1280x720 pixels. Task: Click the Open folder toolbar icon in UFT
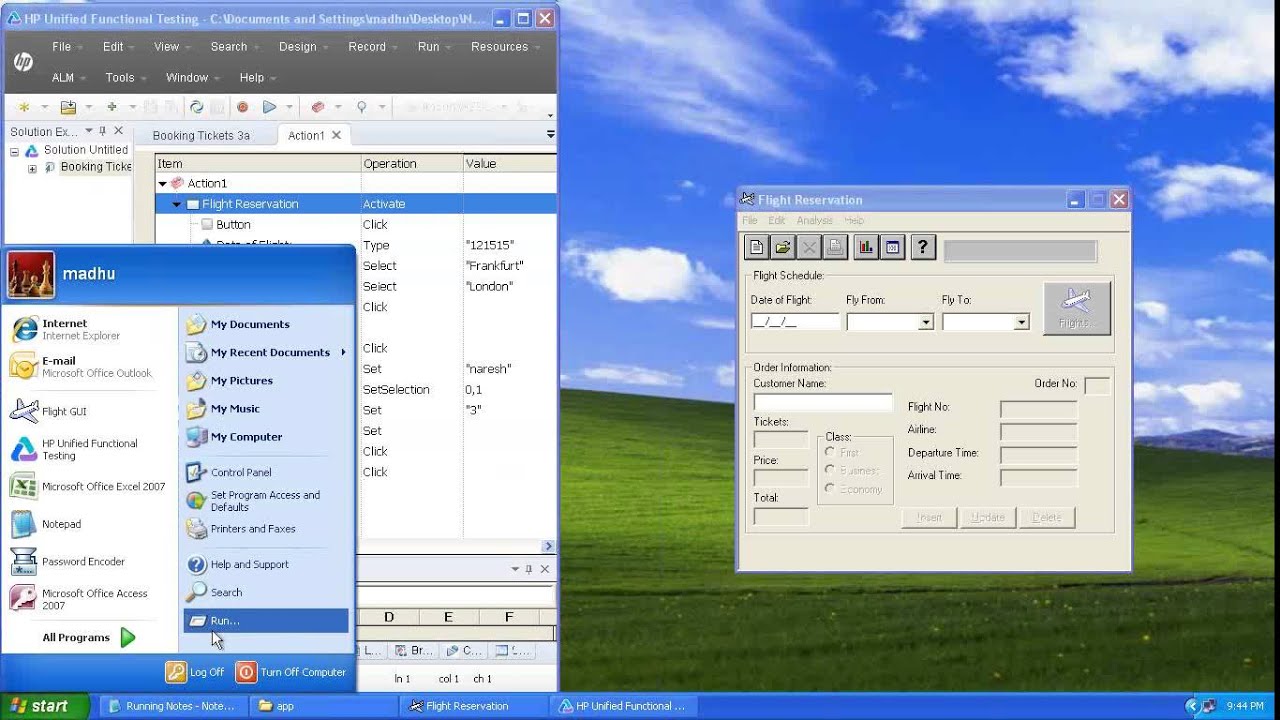click(68, 107)
